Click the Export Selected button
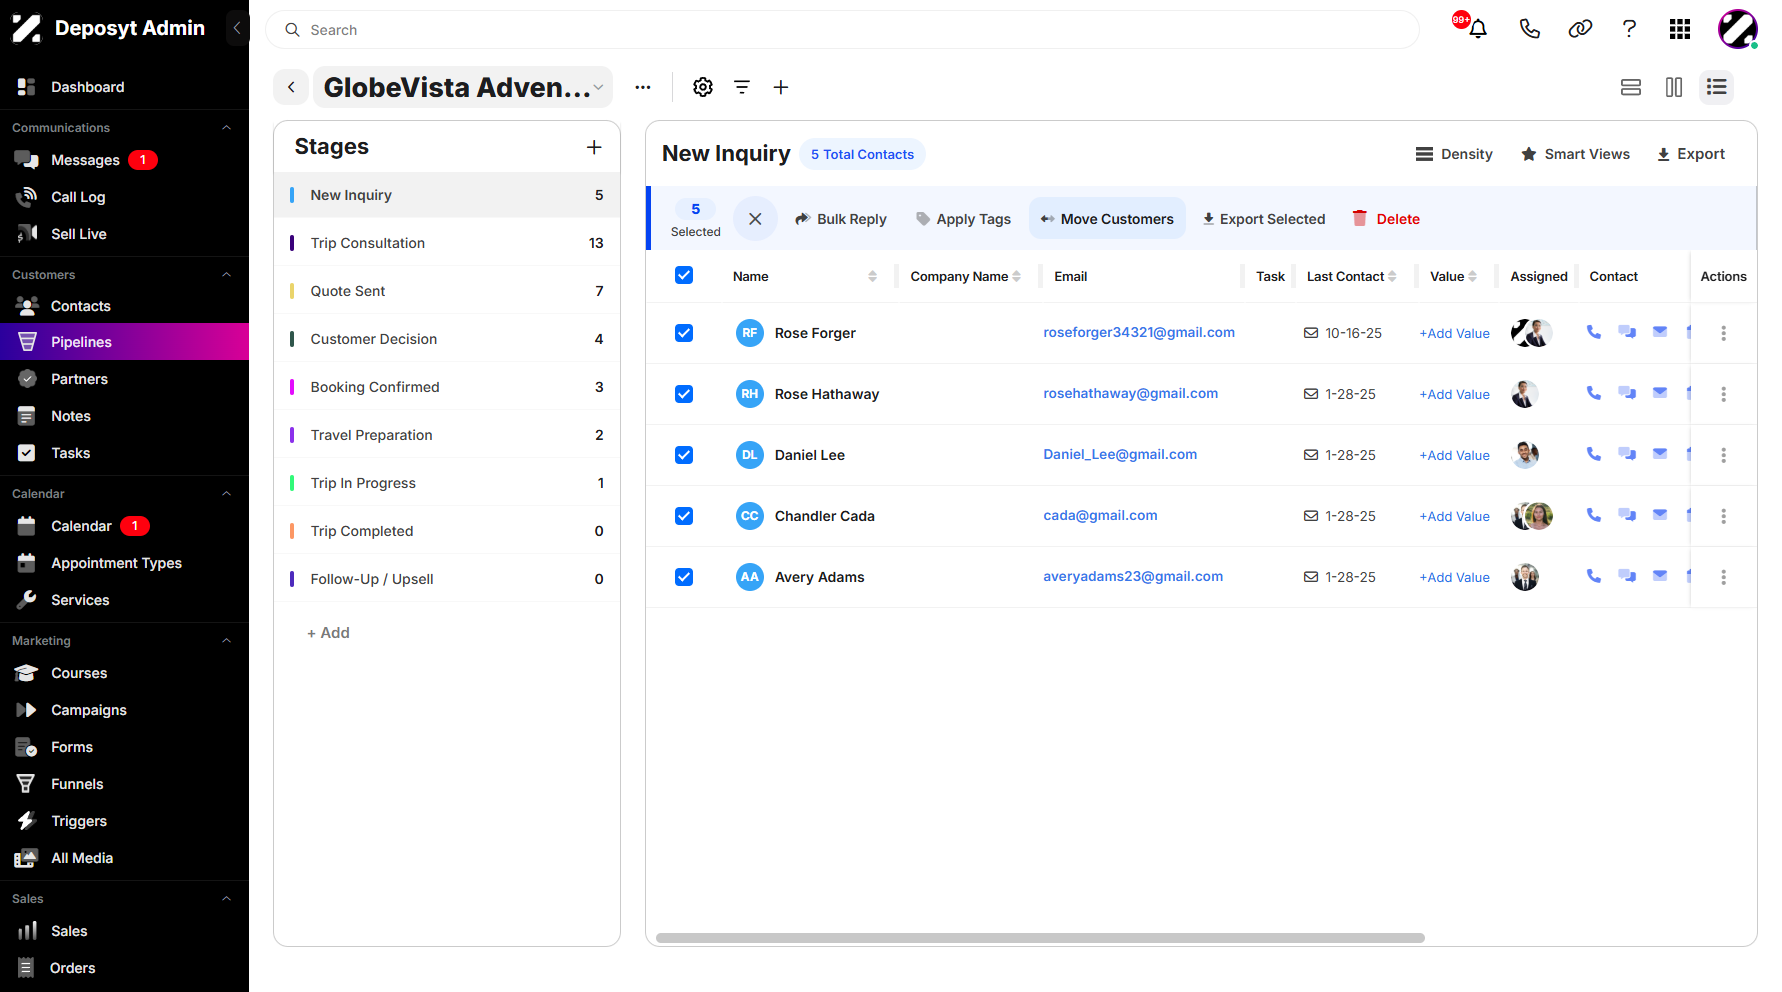Viewport: 1782px width, 992px height. (1264, 219)
